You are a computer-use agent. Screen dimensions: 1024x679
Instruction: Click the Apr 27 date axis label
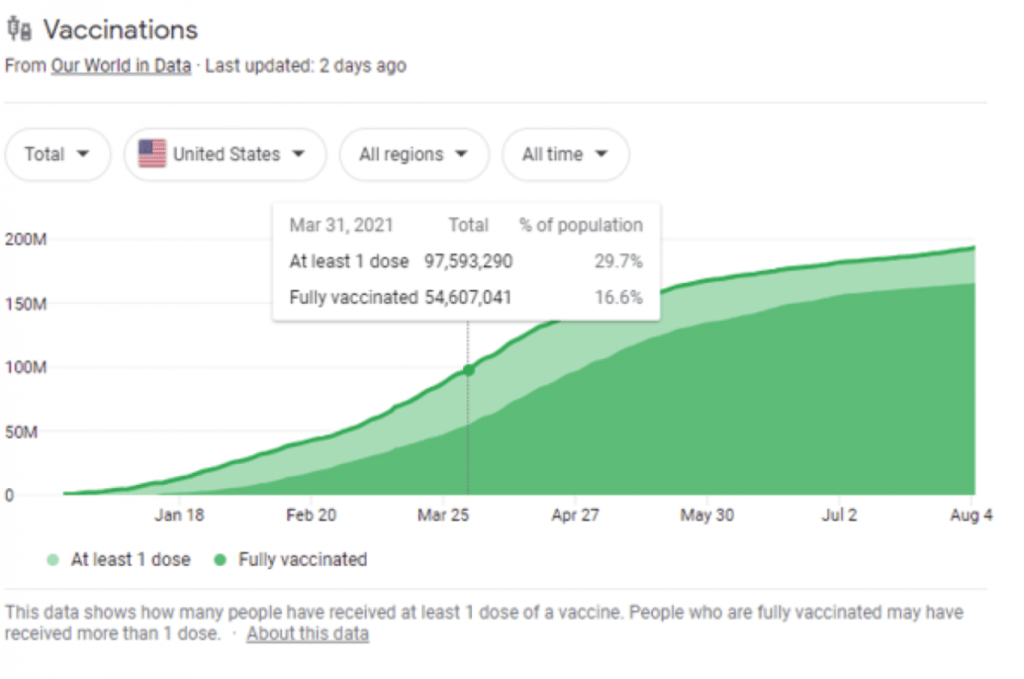[x=575, y=516]
